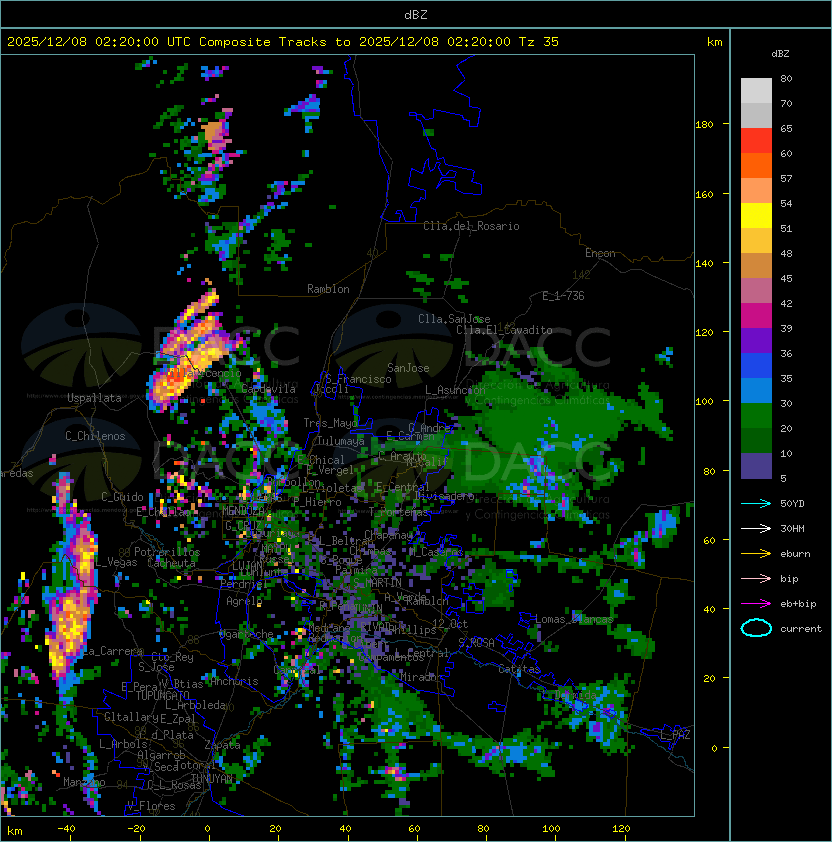Click the pink bip arrow legend icon

pos(756,578)
